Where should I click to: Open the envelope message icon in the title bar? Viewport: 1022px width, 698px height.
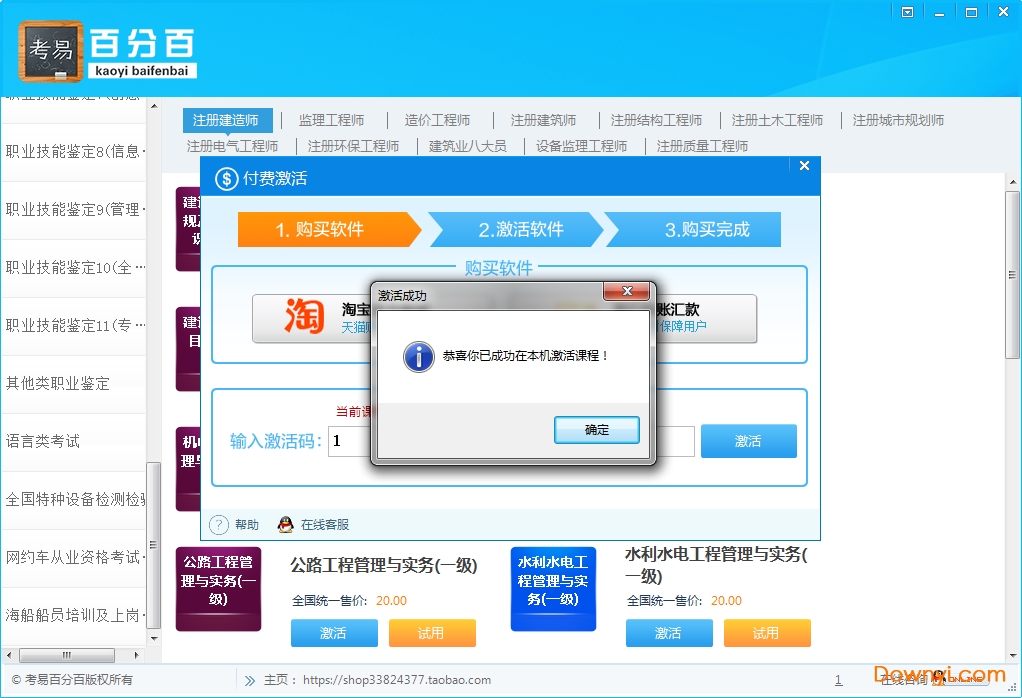click(x=907, y=11)
